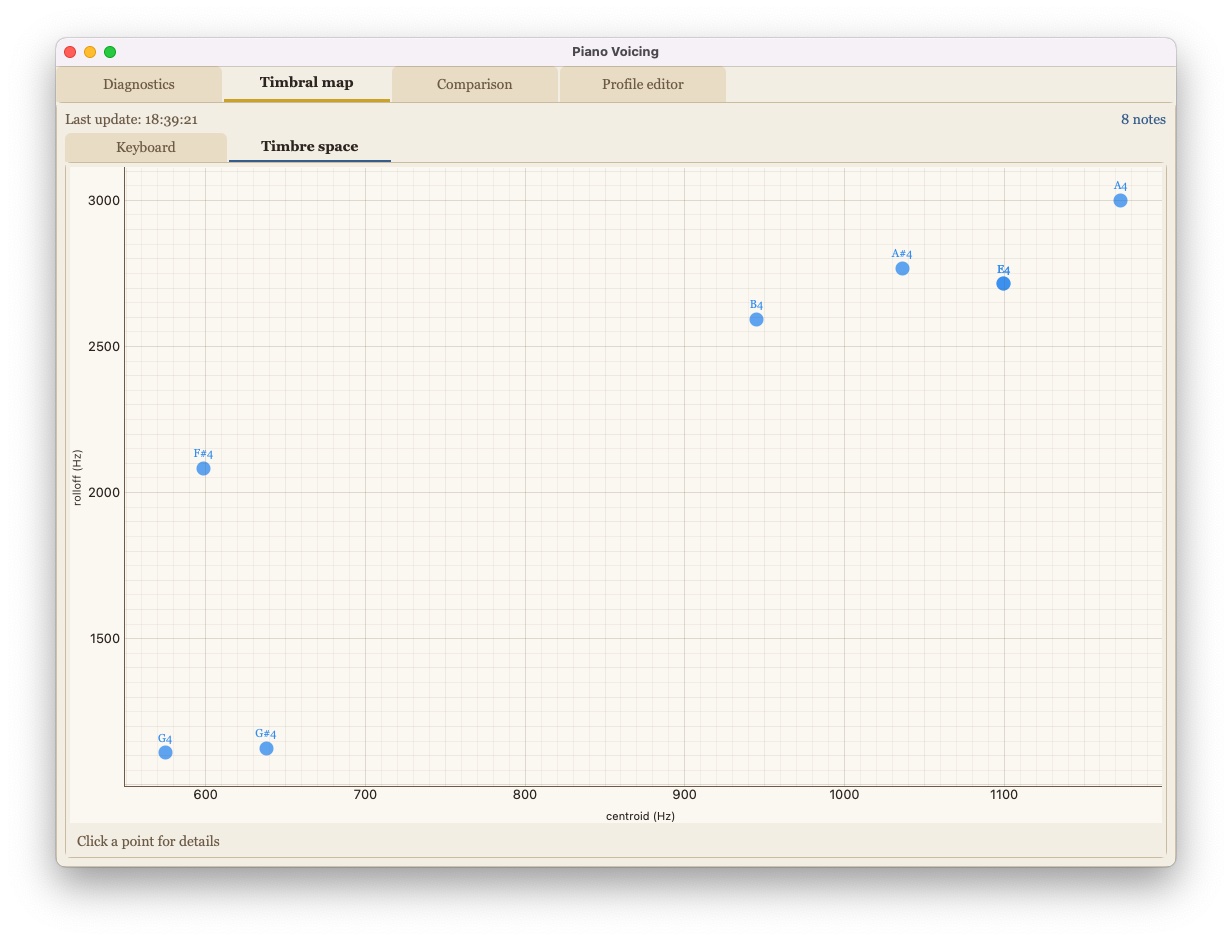The image size is (1232, 941).
Task: Click the B4 data point
Action: point(756,319)
